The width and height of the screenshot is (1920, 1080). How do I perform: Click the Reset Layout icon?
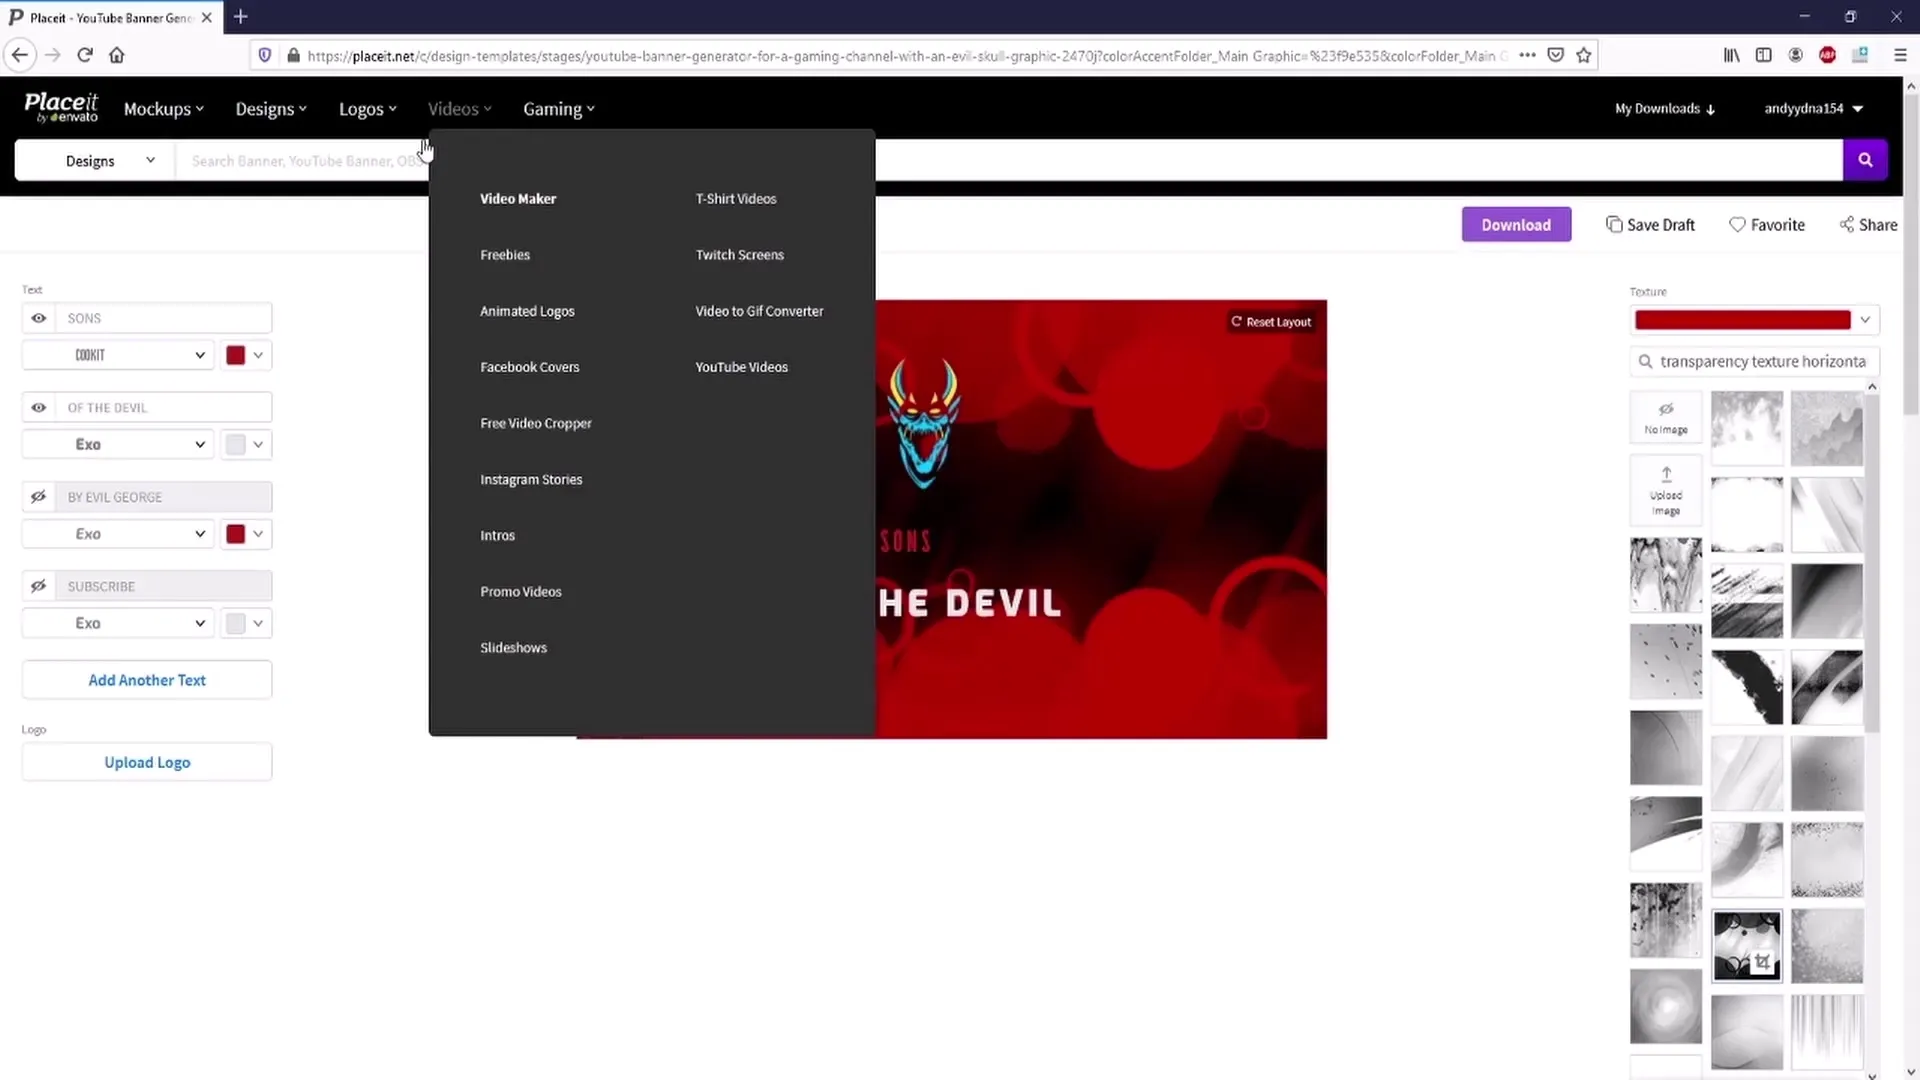[x=1236, y=320]
